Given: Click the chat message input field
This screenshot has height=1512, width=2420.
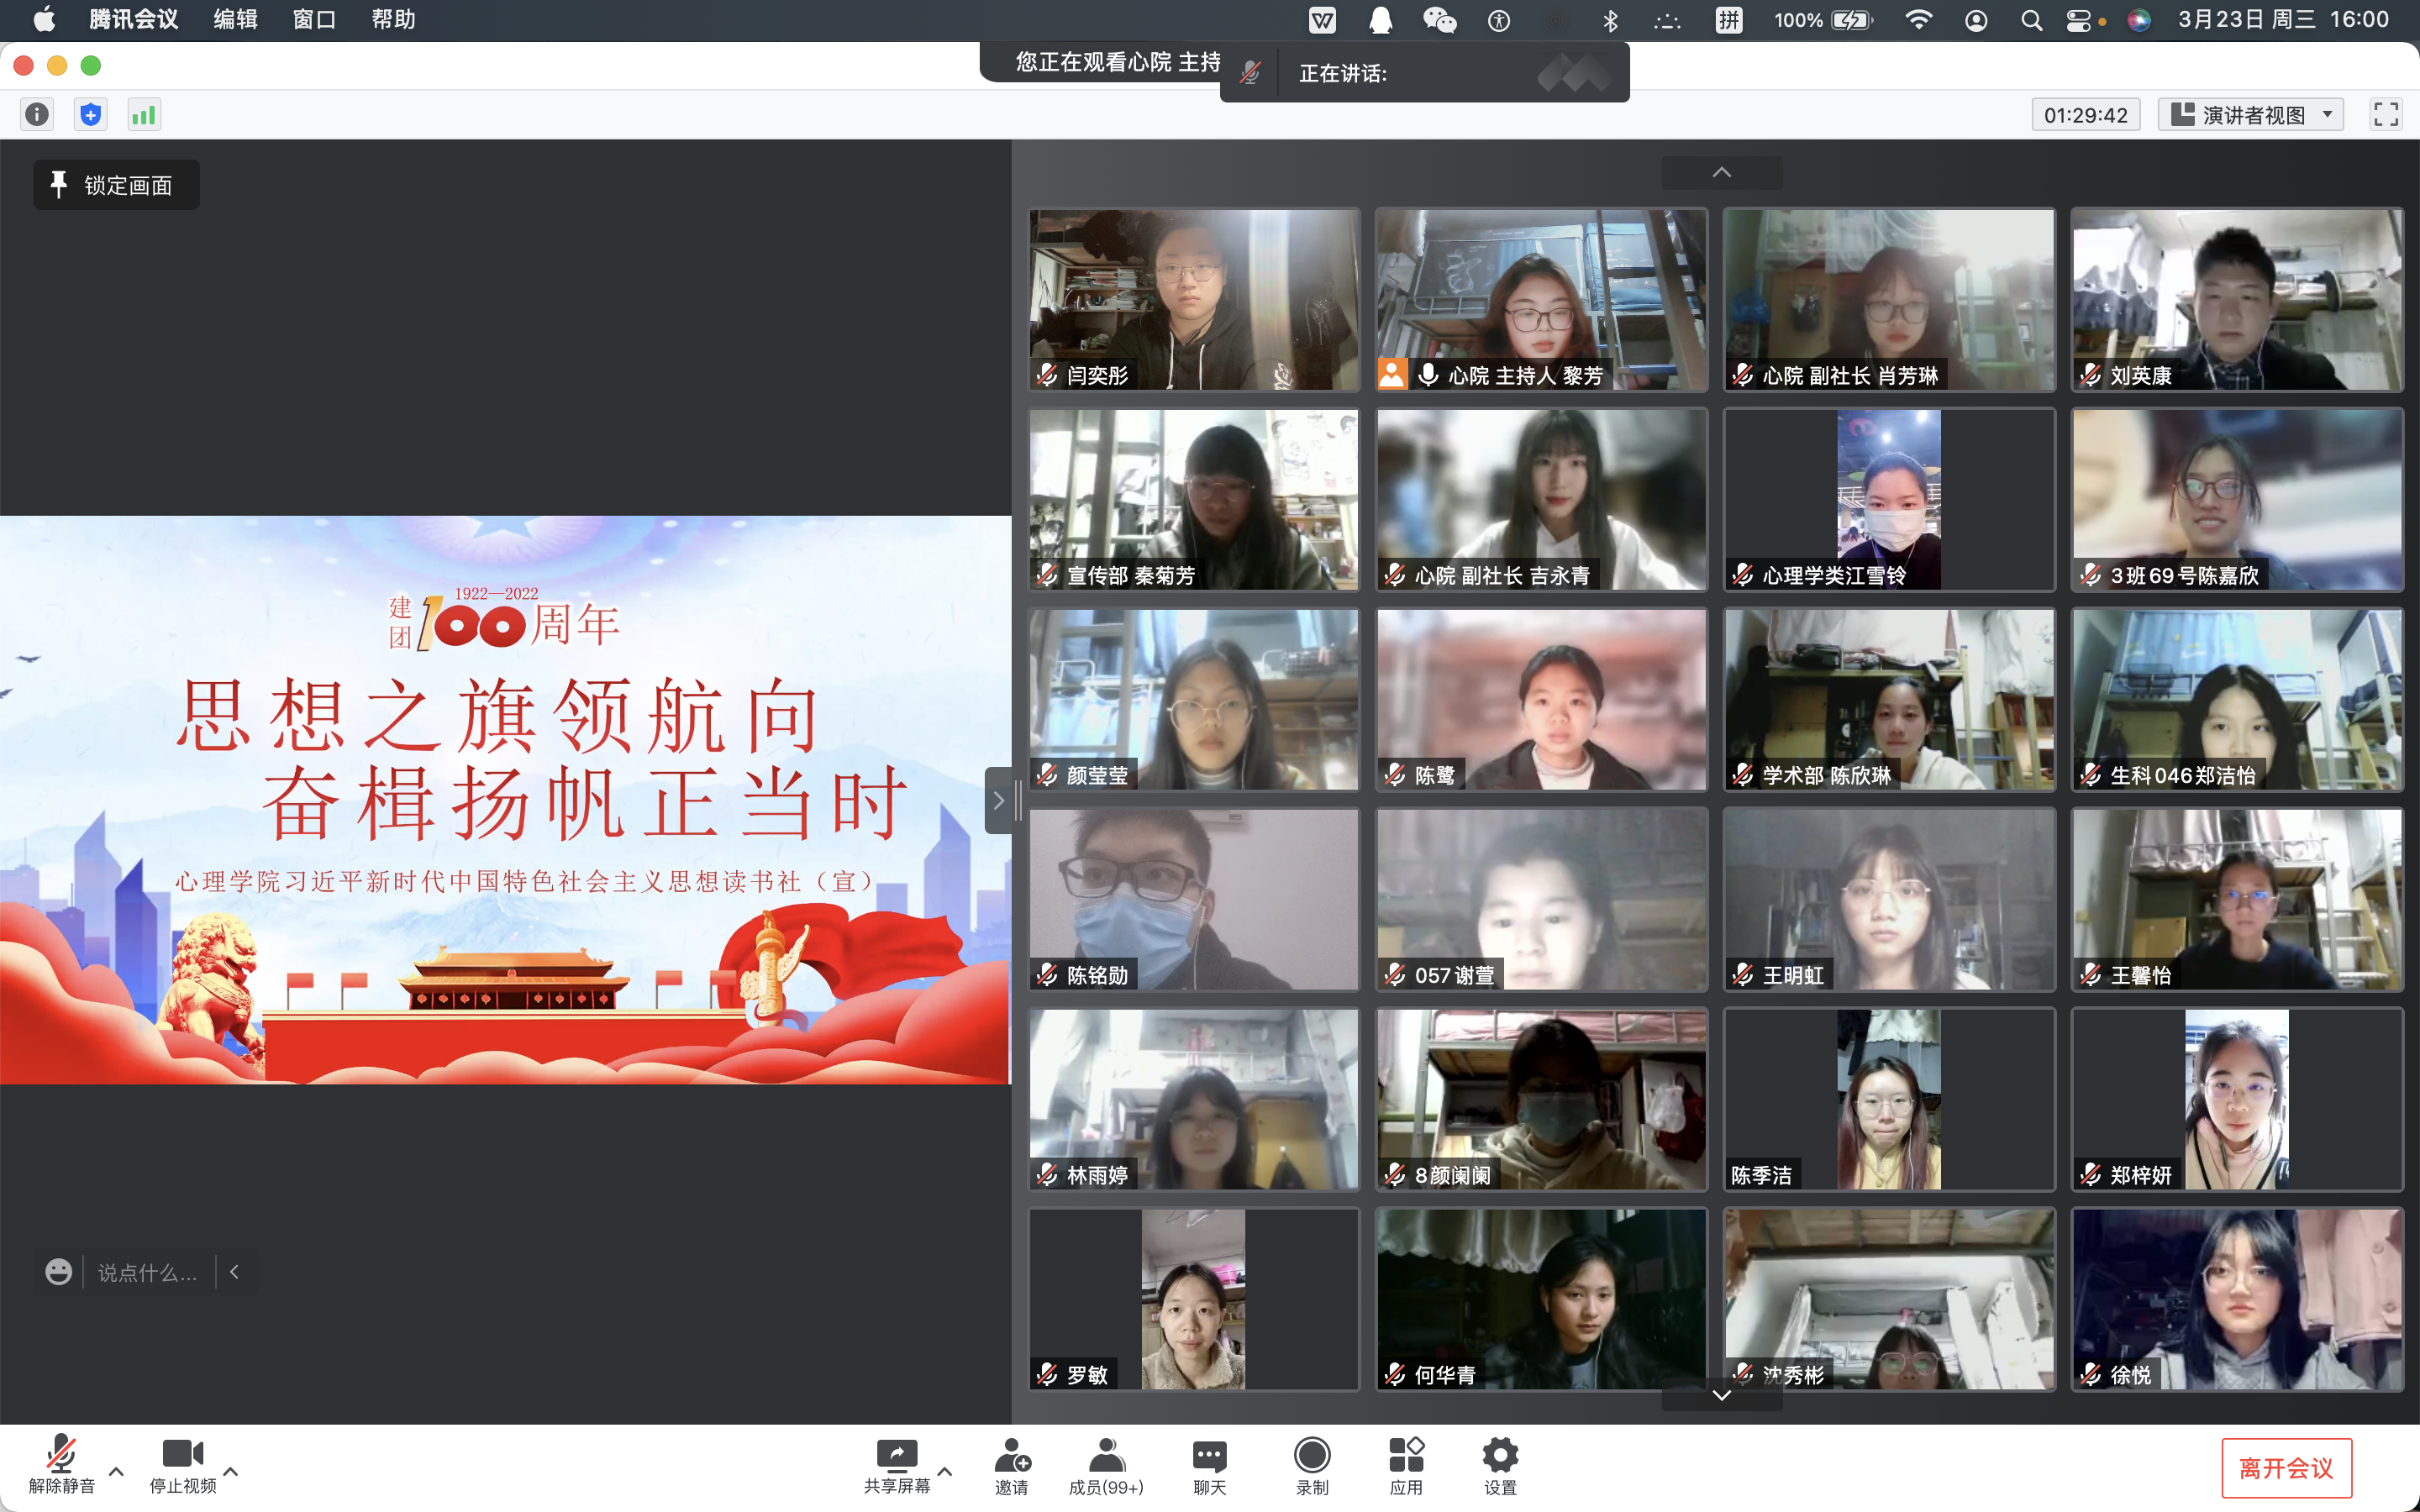Looking at the screenshot, I should coord(147,1272).
